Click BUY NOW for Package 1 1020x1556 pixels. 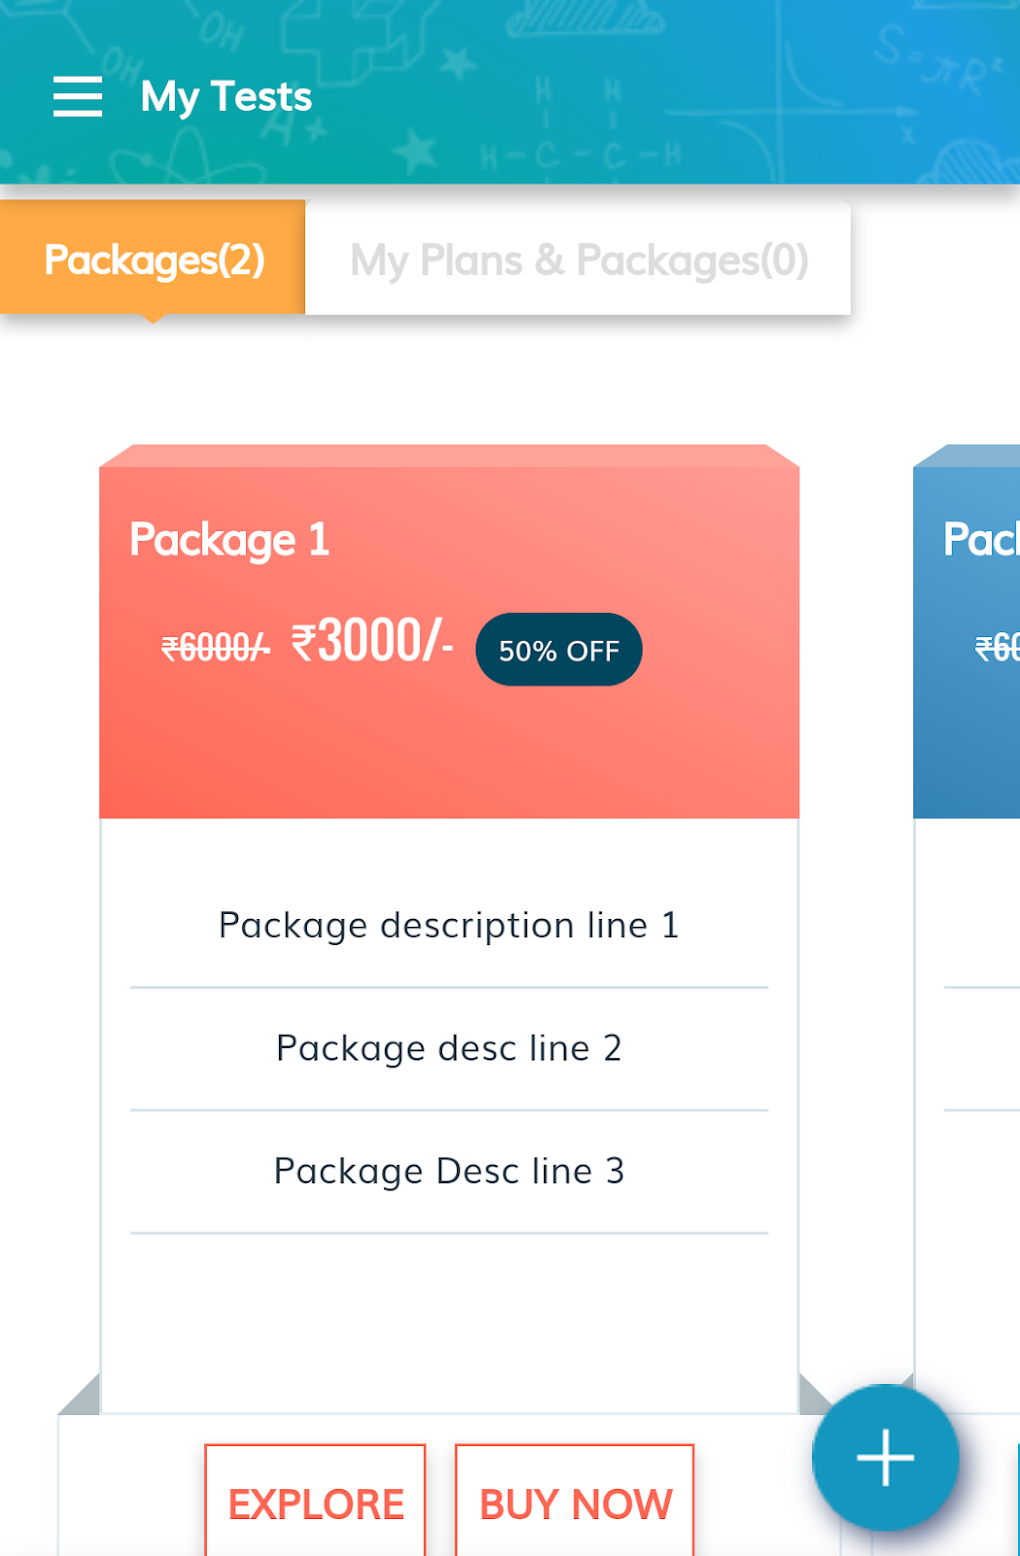click(x=575, y=1502)
